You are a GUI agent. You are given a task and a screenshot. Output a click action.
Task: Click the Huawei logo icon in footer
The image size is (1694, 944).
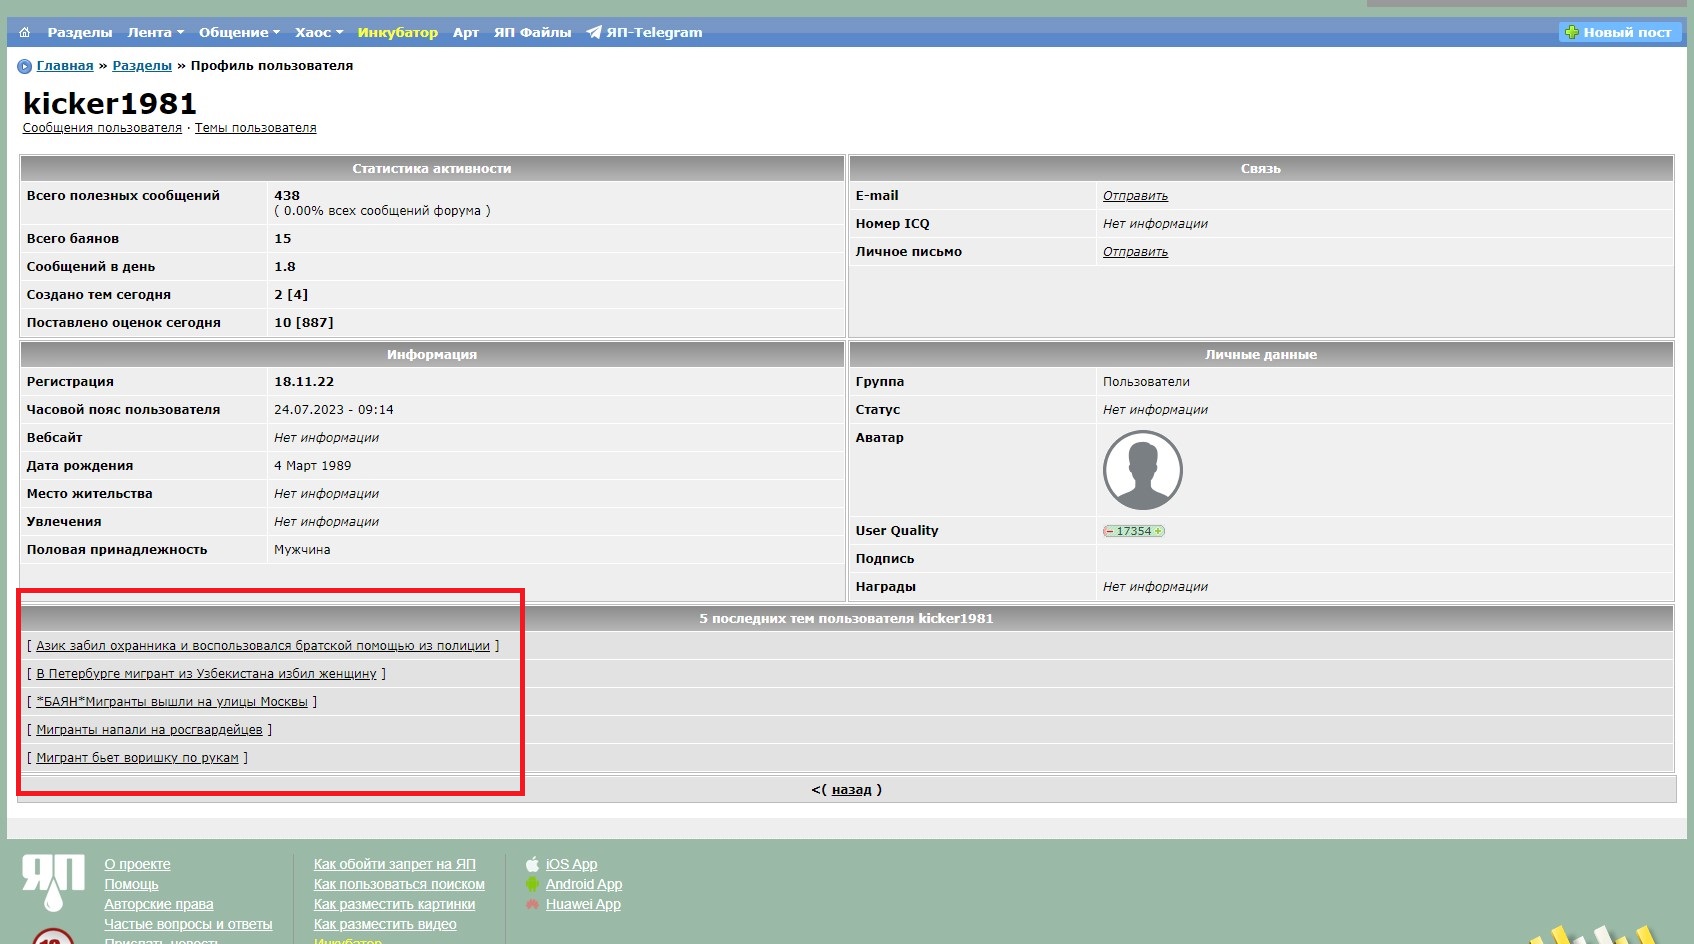coord(533,904)
